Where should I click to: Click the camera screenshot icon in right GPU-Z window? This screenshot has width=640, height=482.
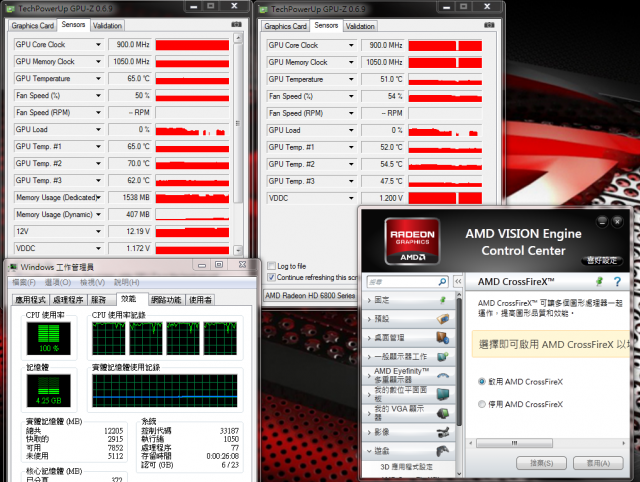489,25
